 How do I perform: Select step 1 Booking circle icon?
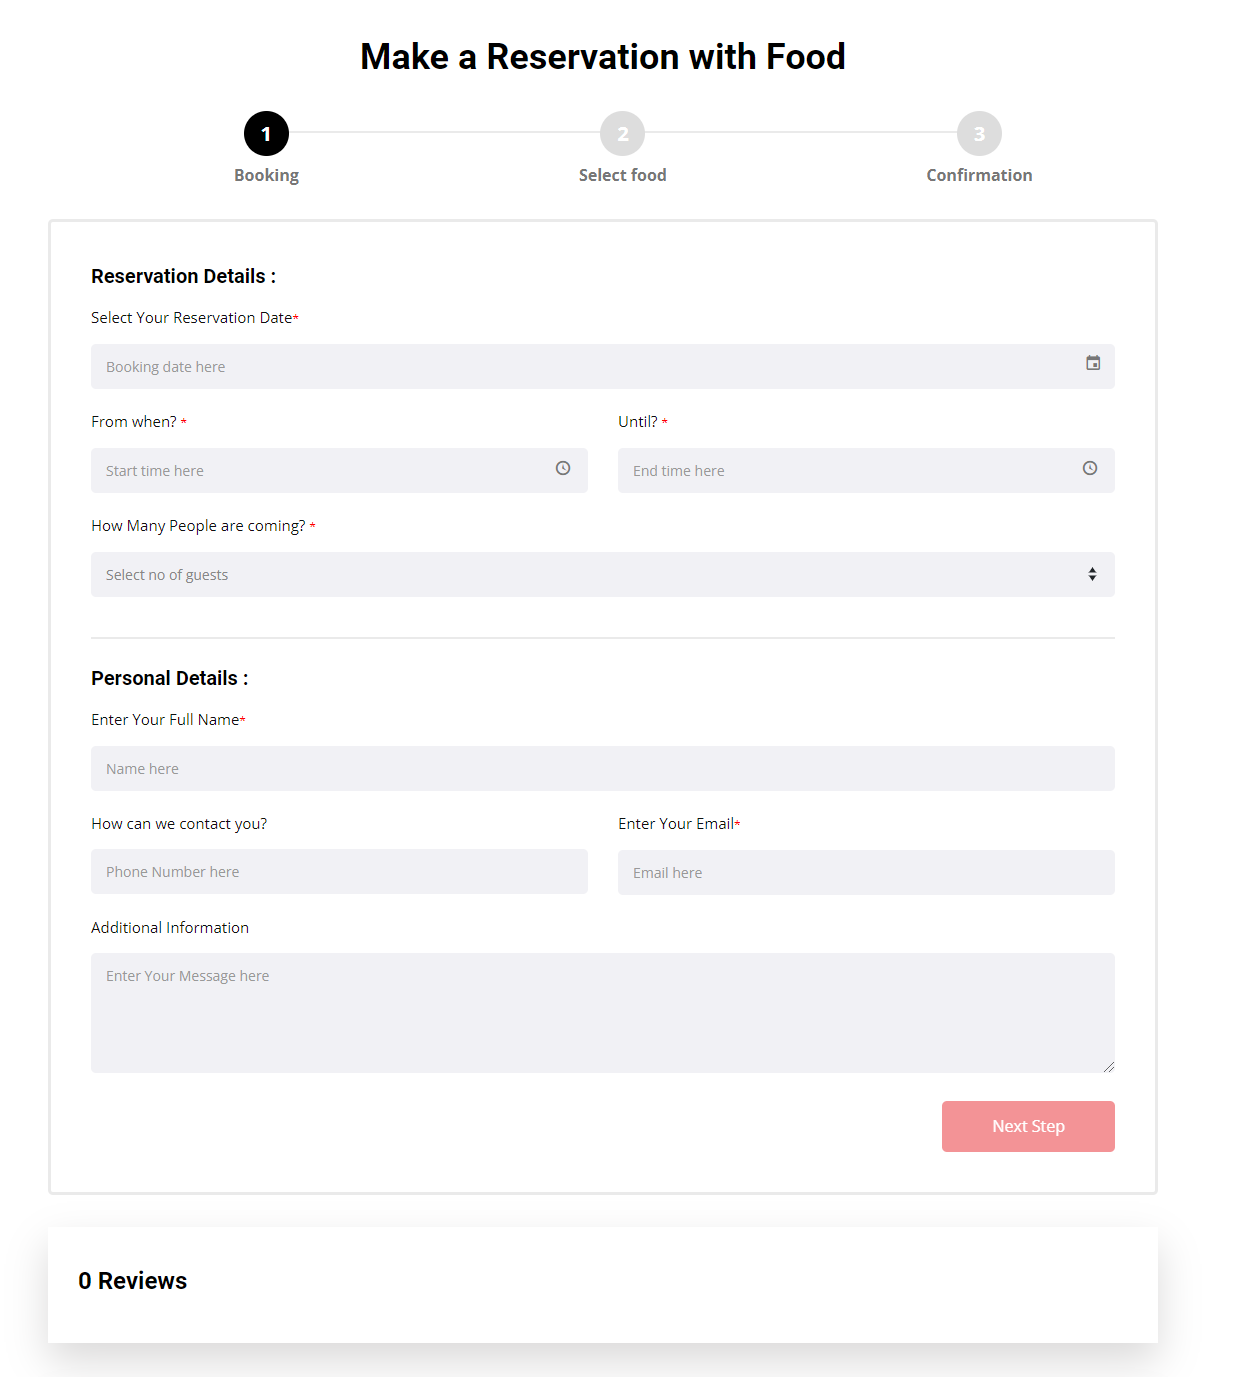click(266, 132)
